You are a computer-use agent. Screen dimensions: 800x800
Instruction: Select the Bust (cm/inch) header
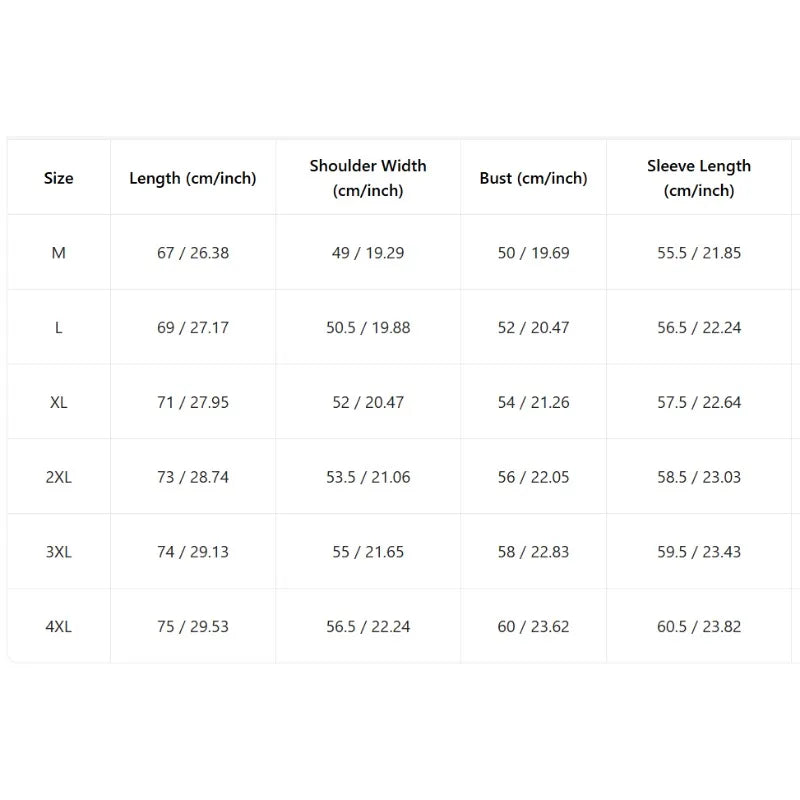[533, 178]
